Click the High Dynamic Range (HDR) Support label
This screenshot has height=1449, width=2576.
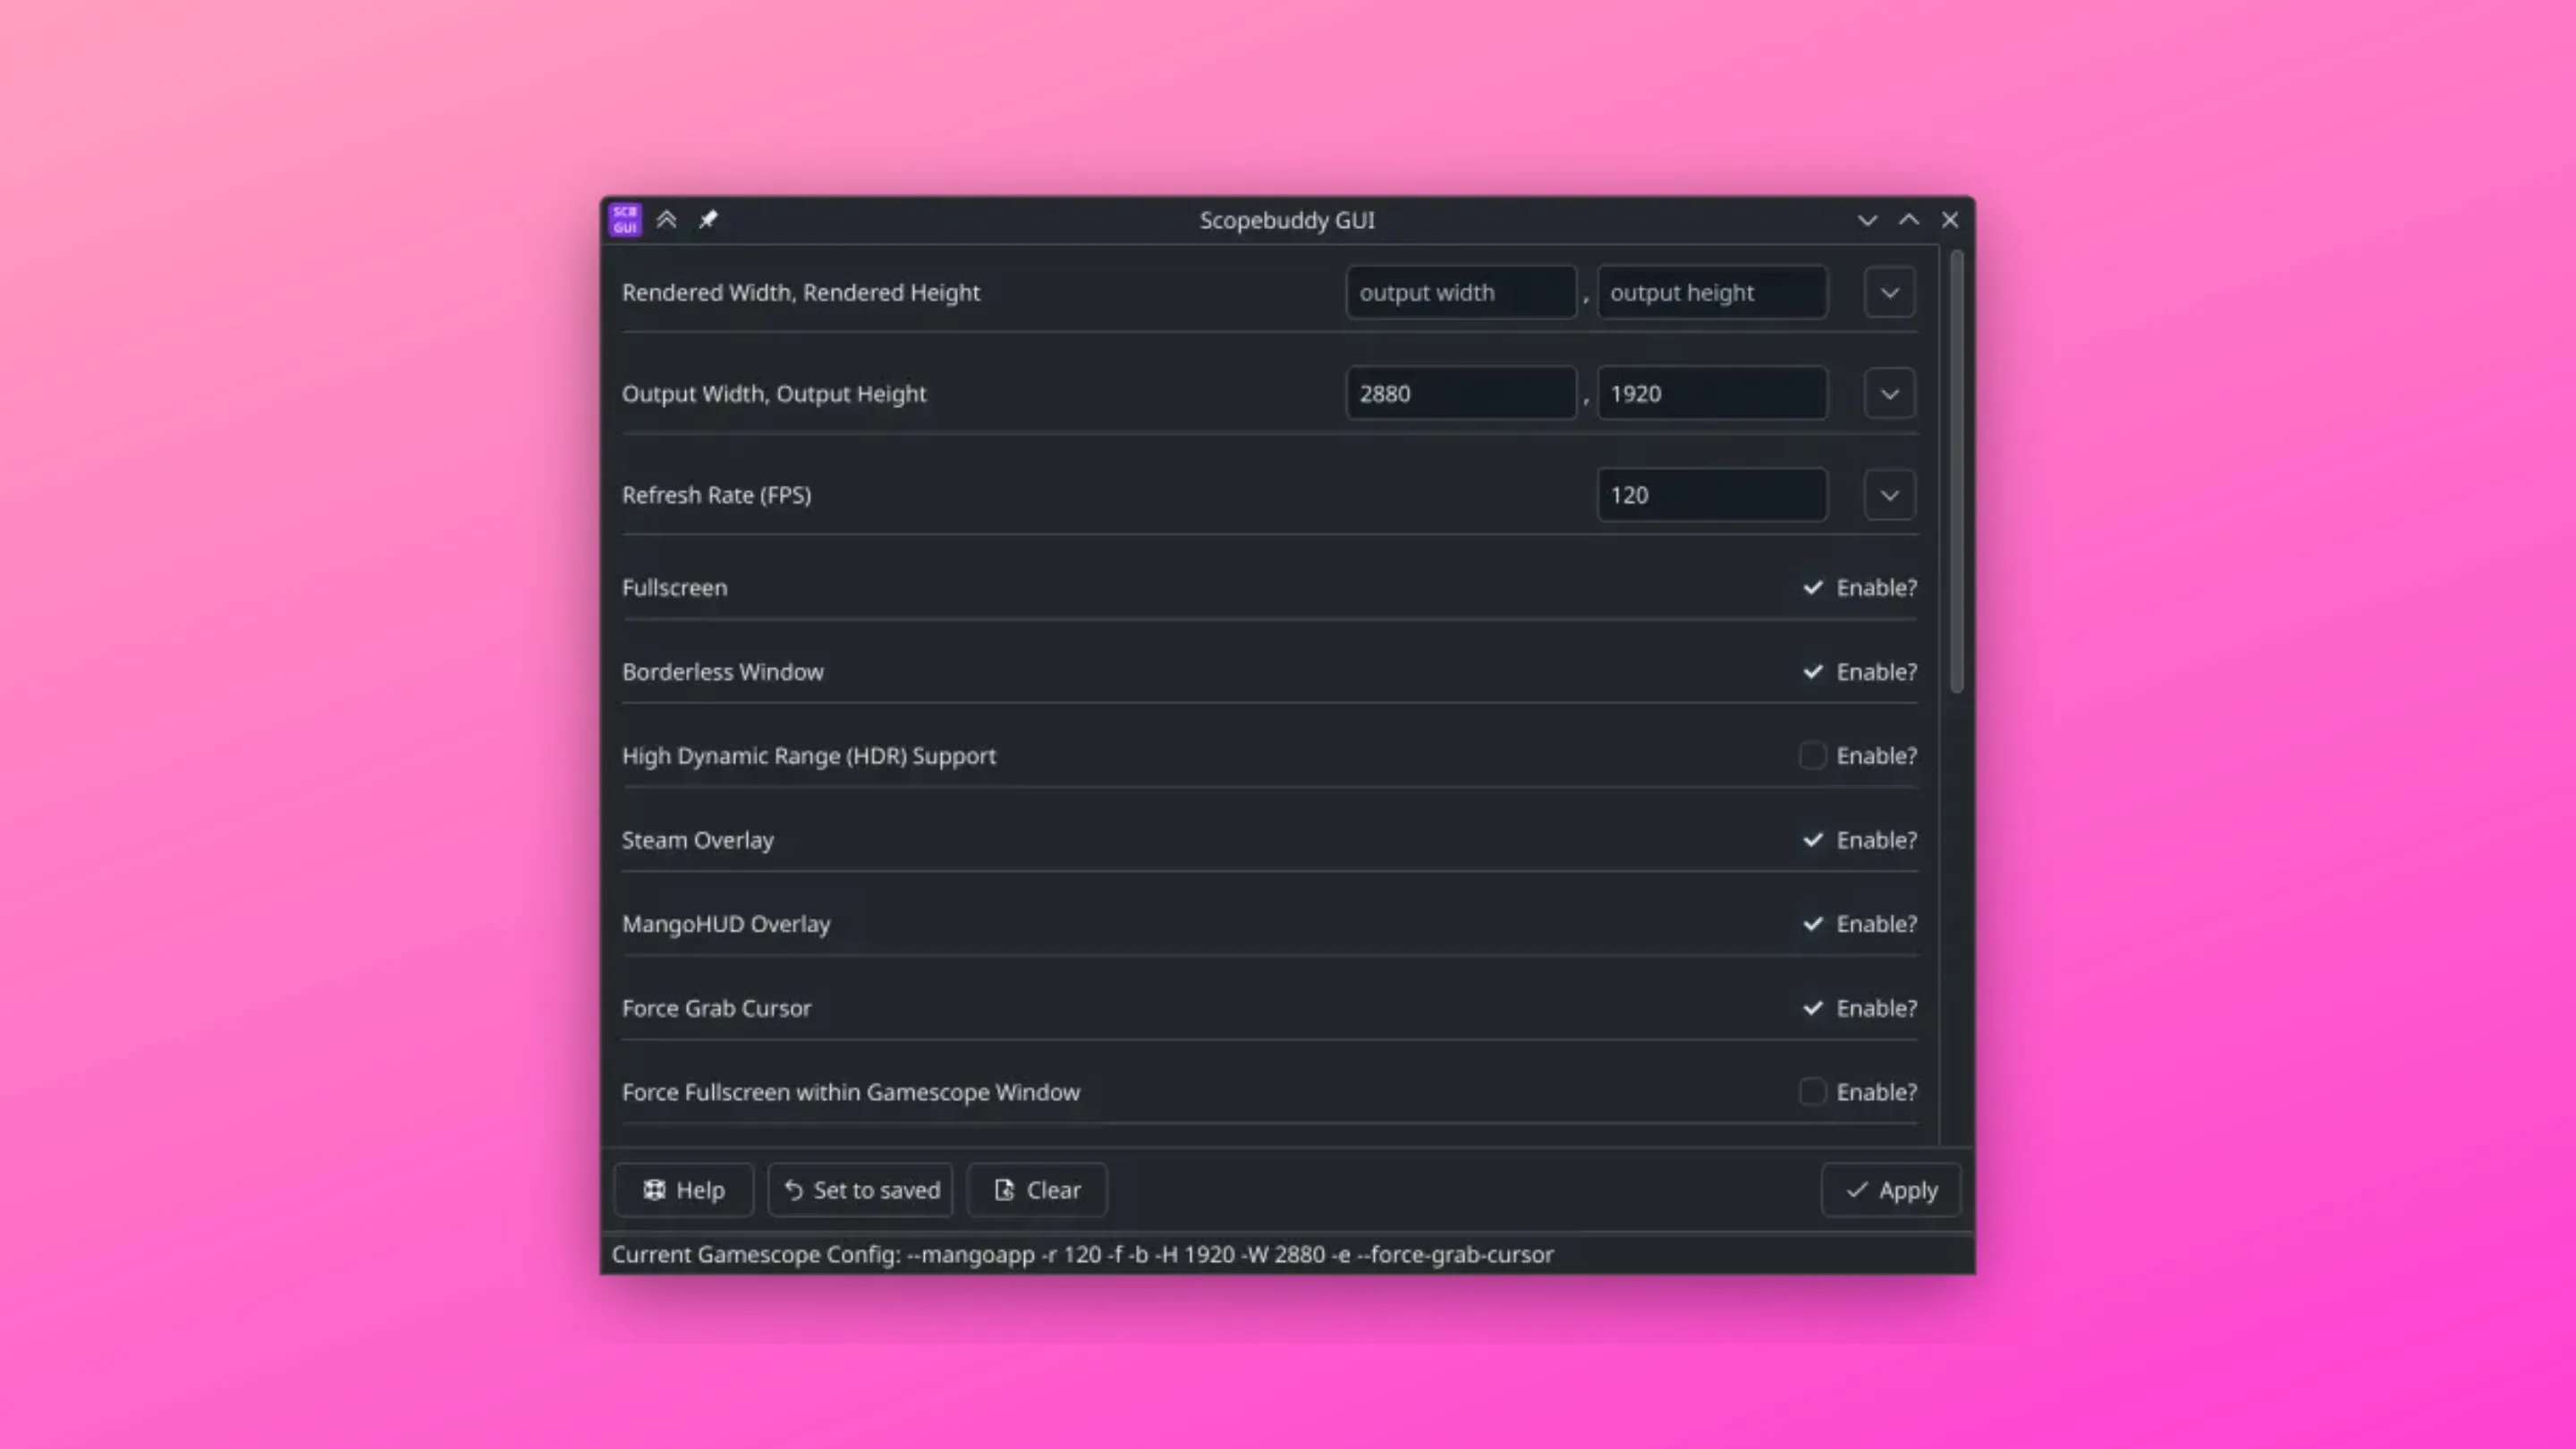[x=809, y=756]
